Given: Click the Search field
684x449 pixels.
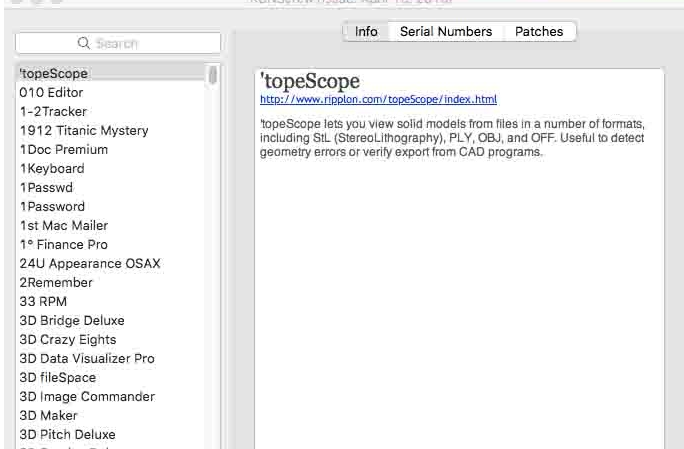Looking at the screenshot, I should [x=118, y=43].
